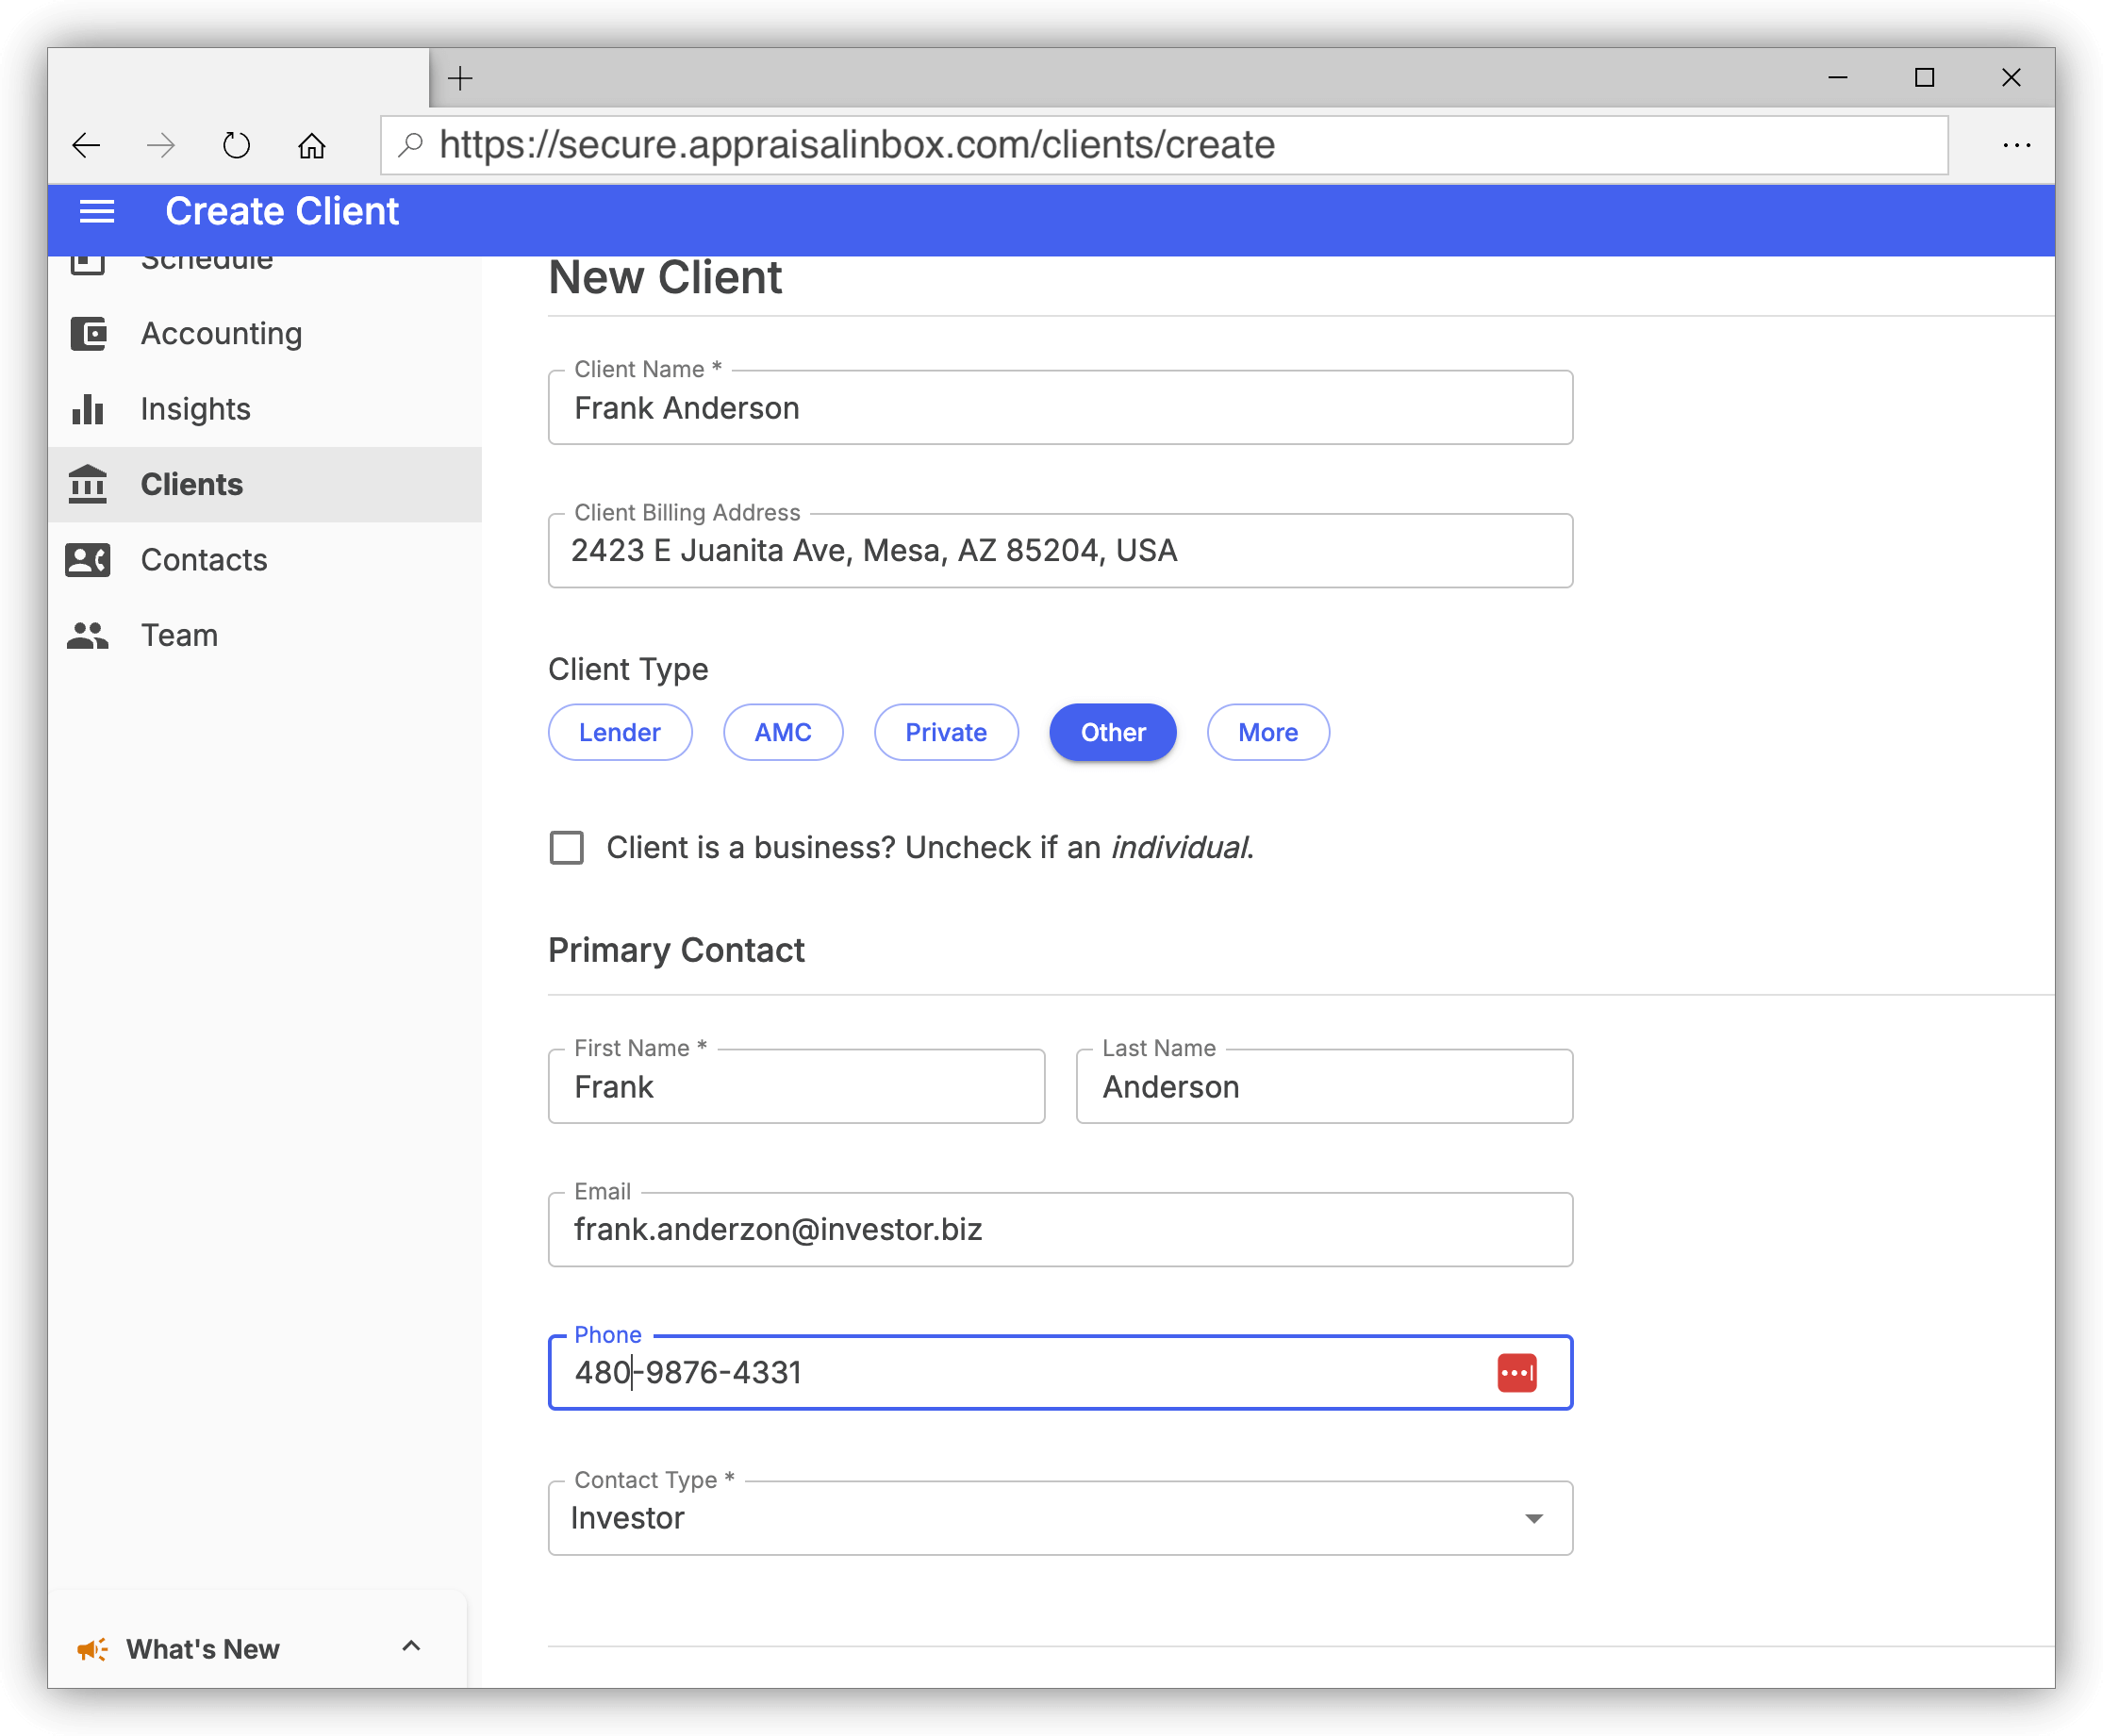Click the Insights bar chart icon
Screen dimensions: 2103x1736
coord(88,409)
